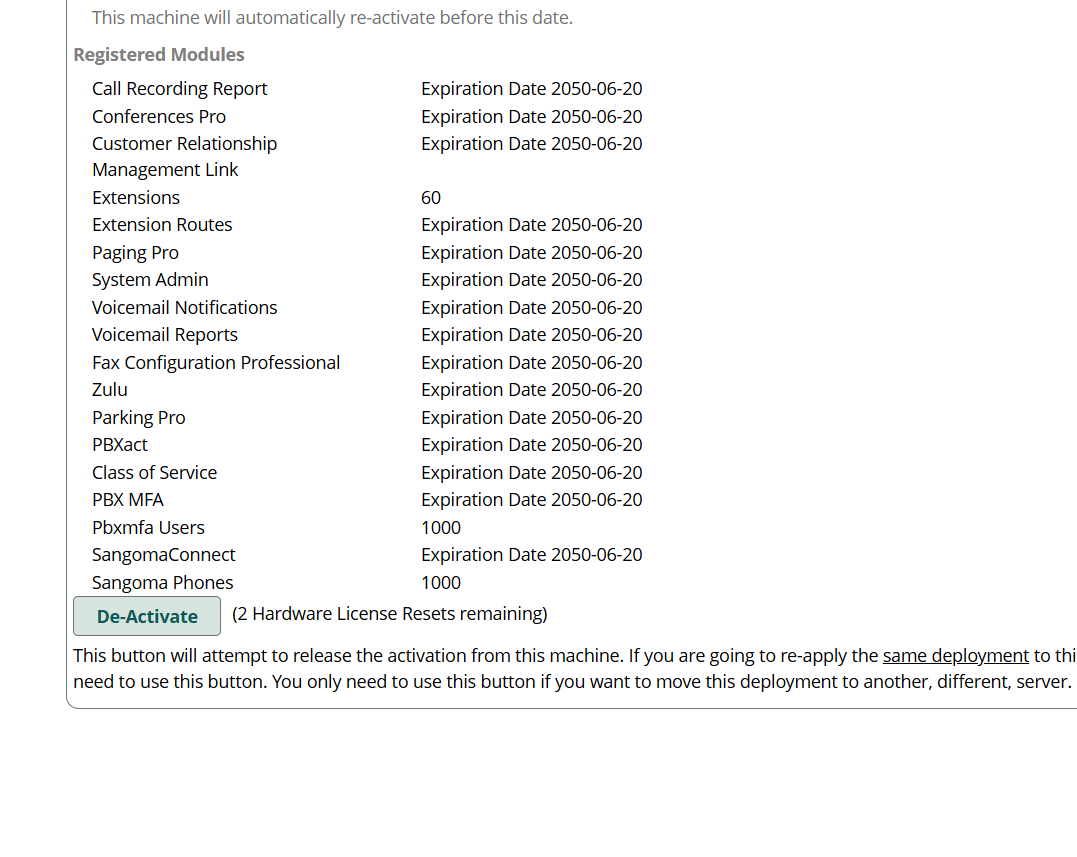Click the Paging Pro module label

click(x=135, y=253)
